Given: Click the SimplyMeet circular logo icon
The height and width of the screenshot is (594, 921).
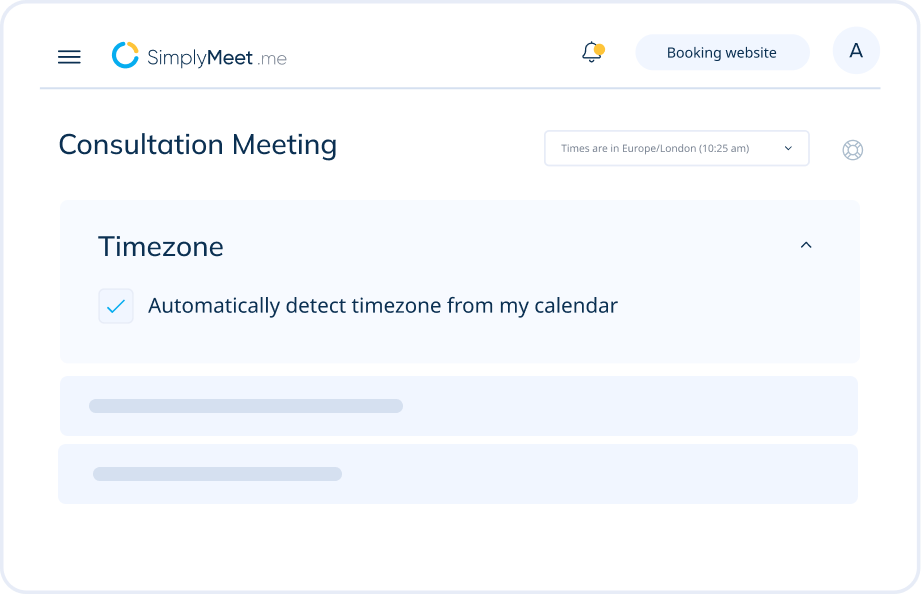Looking at the screenshot, I should pos(125,55).
